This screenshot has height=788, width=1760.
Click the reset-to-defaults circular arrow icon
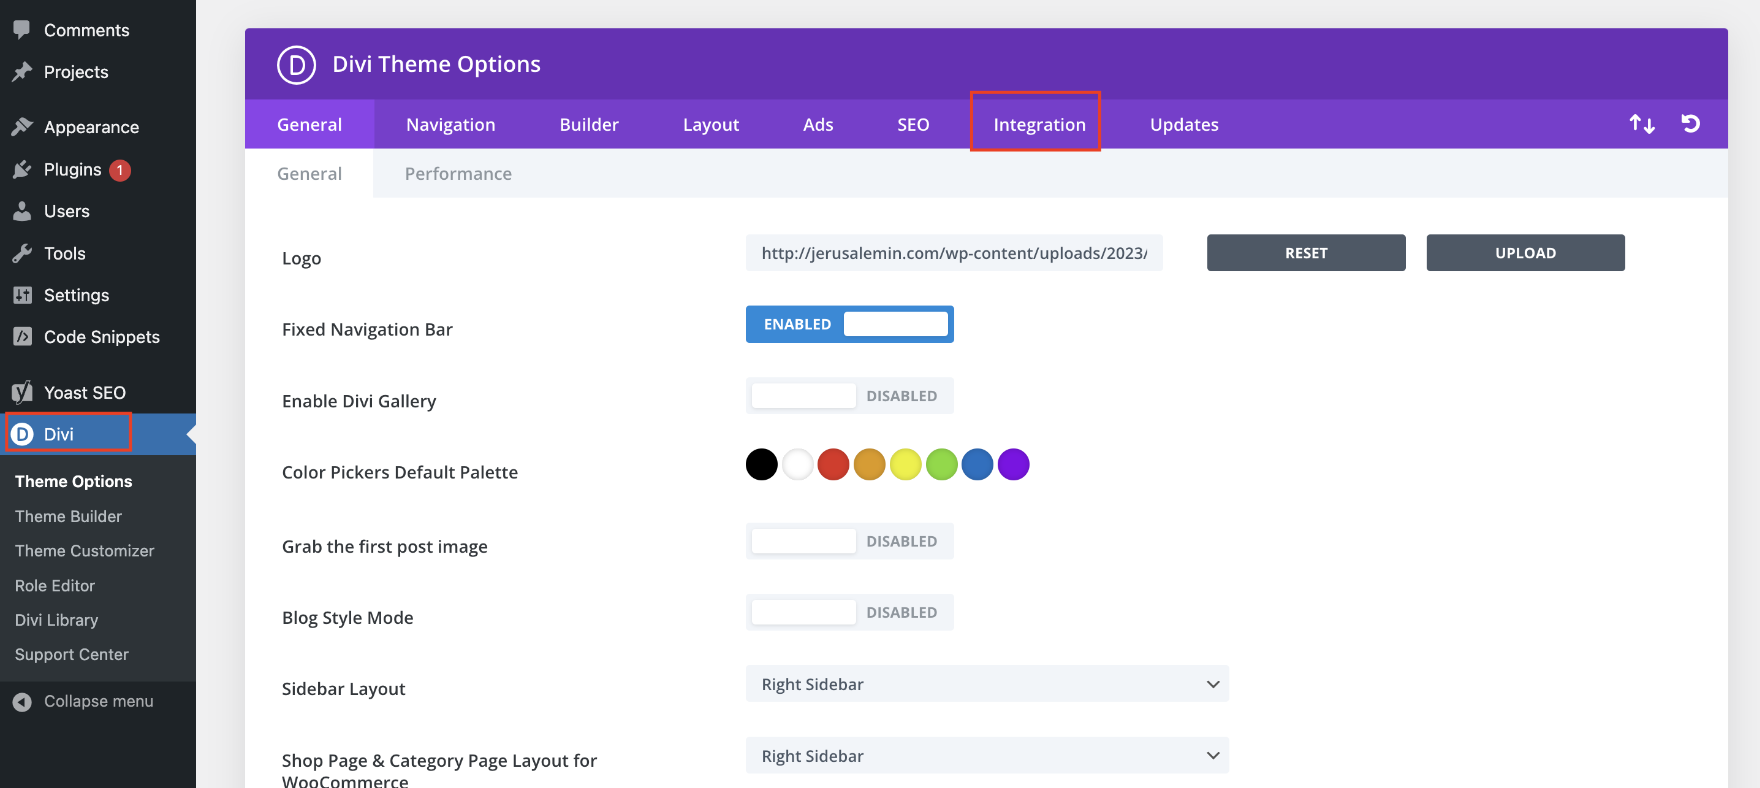(x=1690, y=124)
